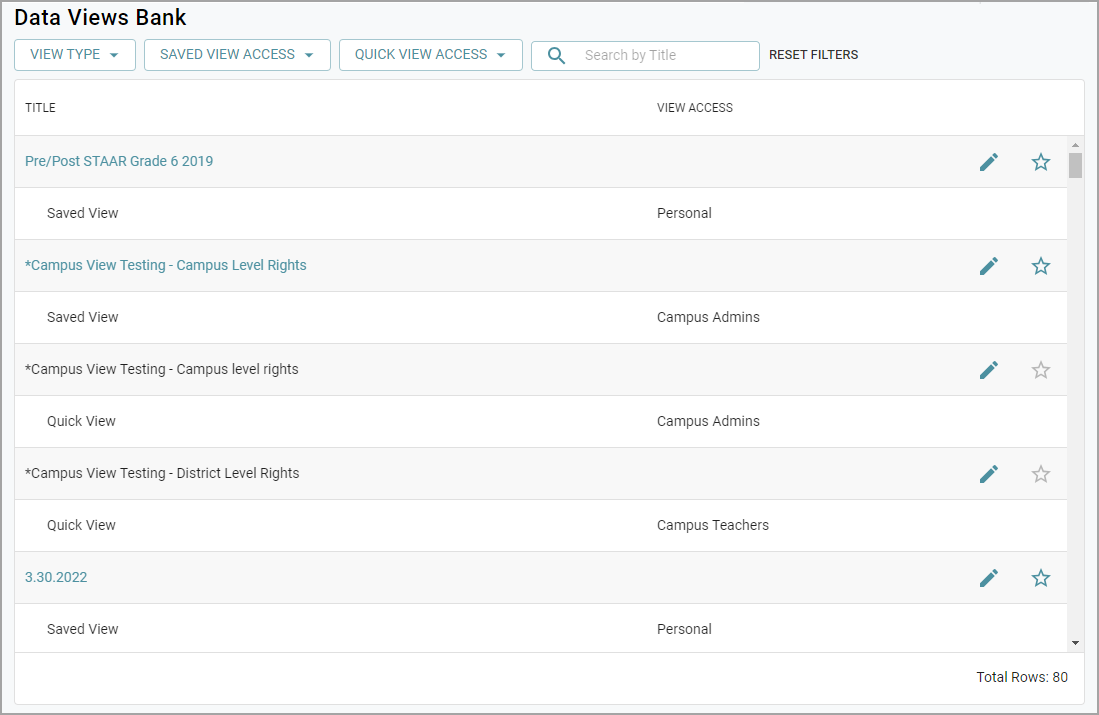Viewport: 1099px width, 715px height.
Task: Edit the Pre/Post STAAR Grade 6 2019 view
Action: [989, 162]
